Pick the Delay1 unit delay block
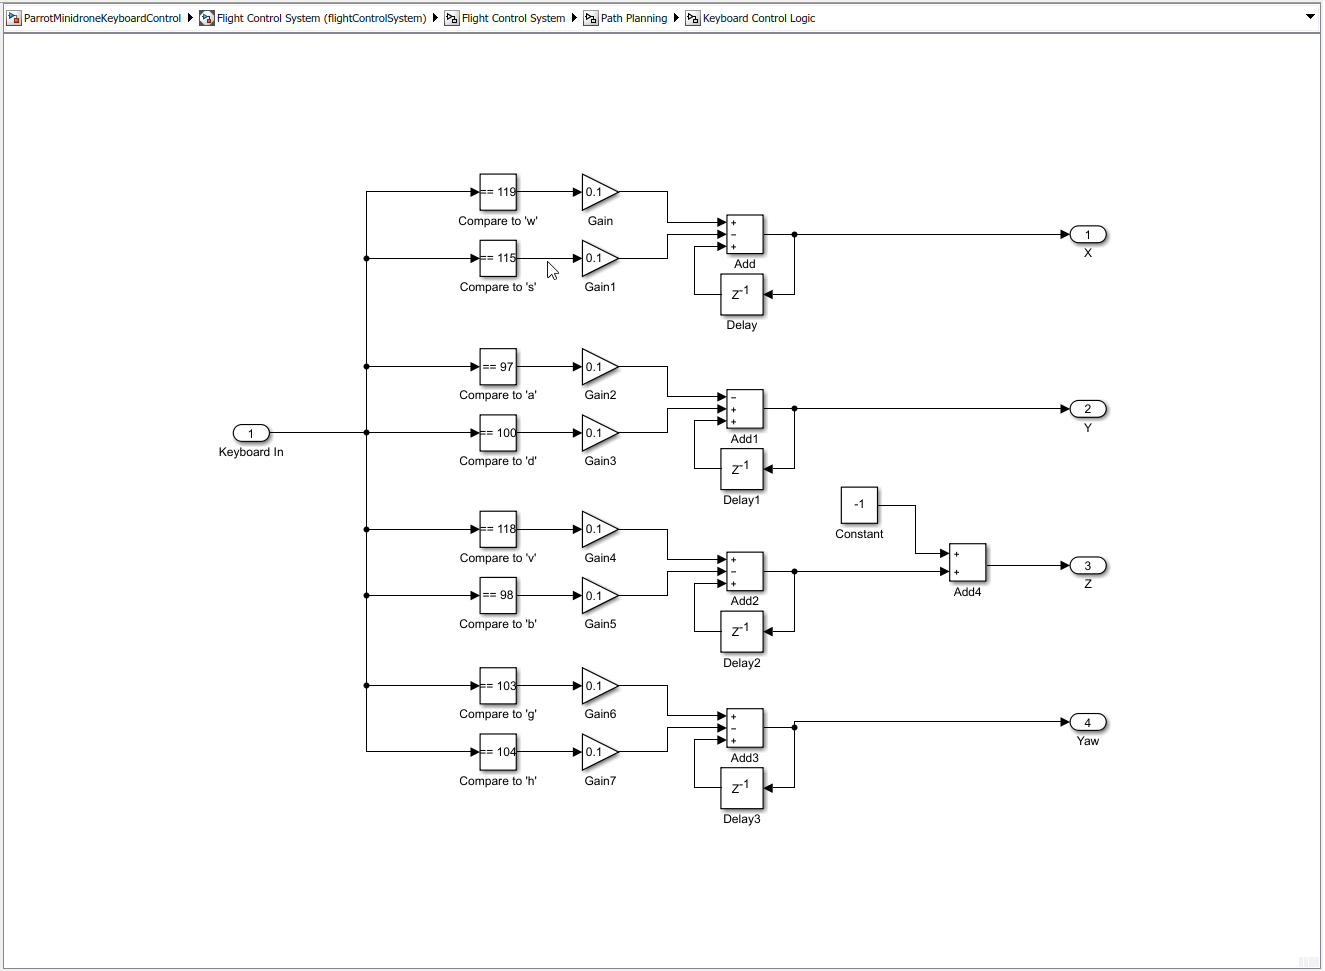The width and height of the screenshot is (1325, 971). point(742,470)
